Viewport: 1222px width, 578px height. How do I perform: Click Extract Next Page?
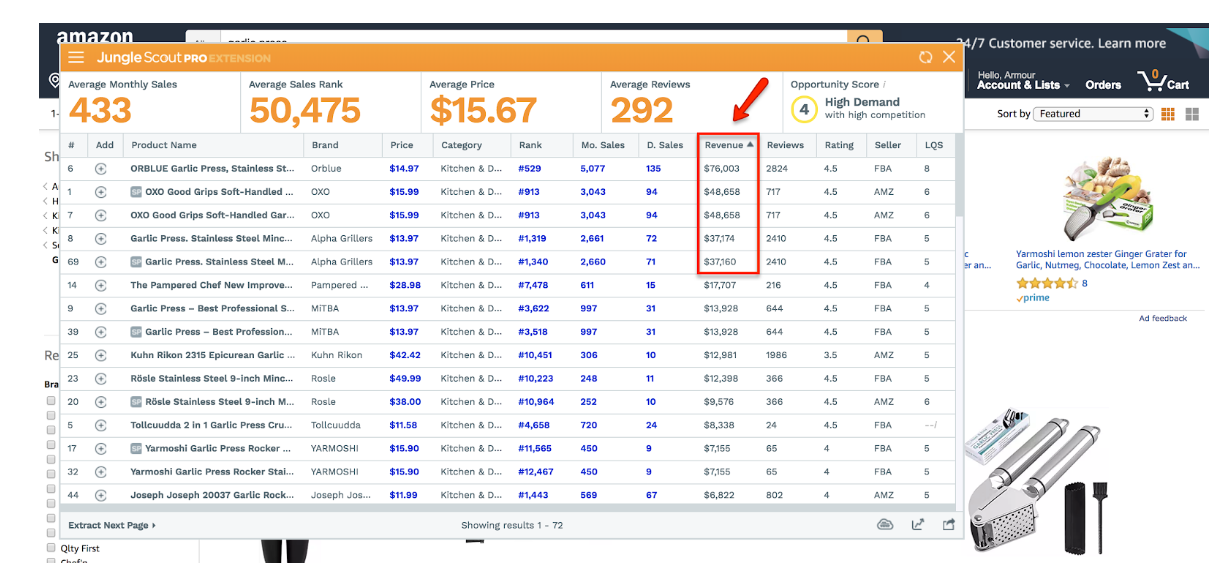111,525
